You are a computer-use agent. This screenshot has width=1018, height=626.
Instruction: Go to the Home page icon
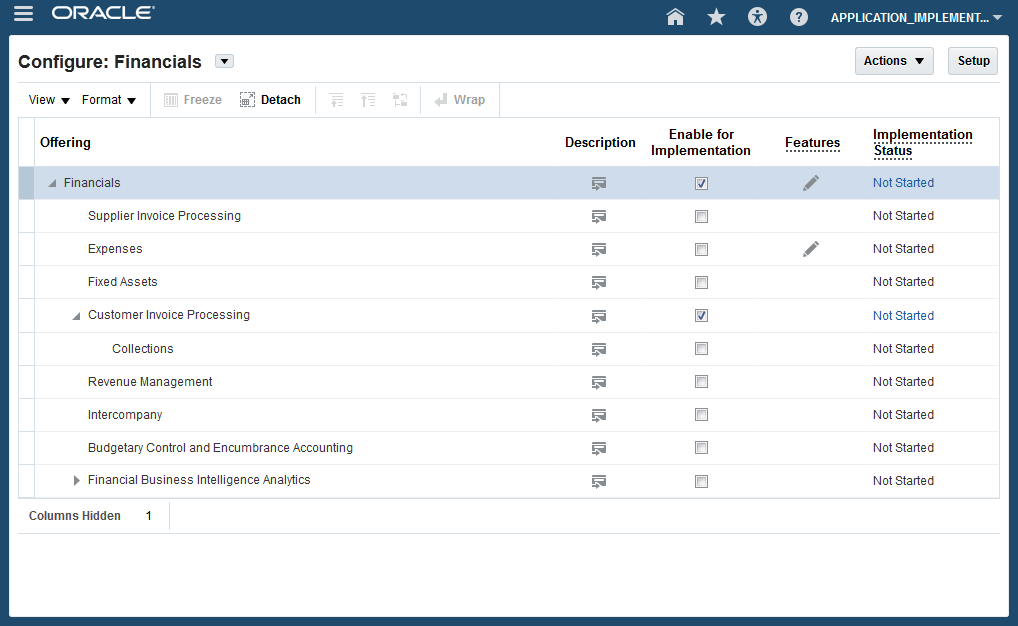tap(675, 16)
